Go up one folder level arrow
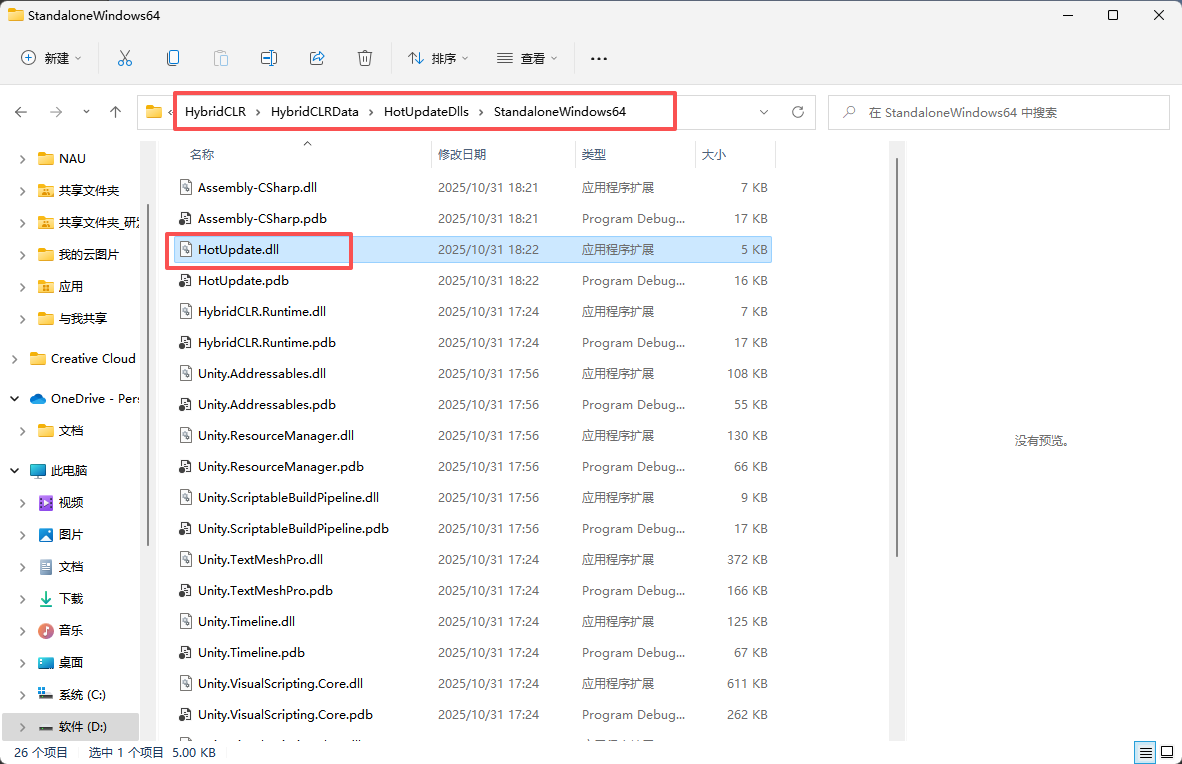Image resolution: width=1182 pixels, height=764 pixels. (x=115, y=112)
